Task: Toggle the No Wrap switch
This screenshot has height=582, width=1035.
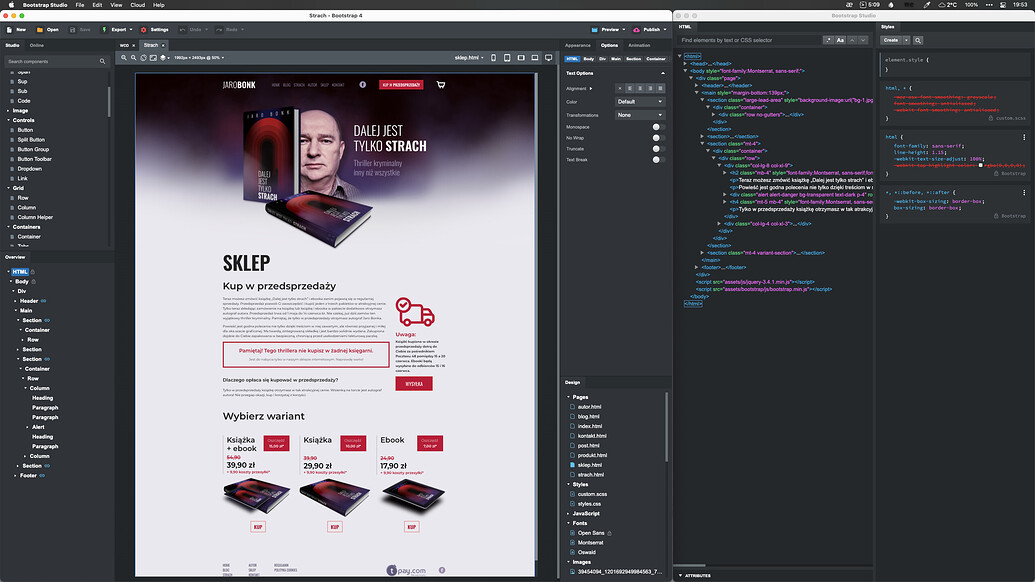Action: click(x=657, y=138)
